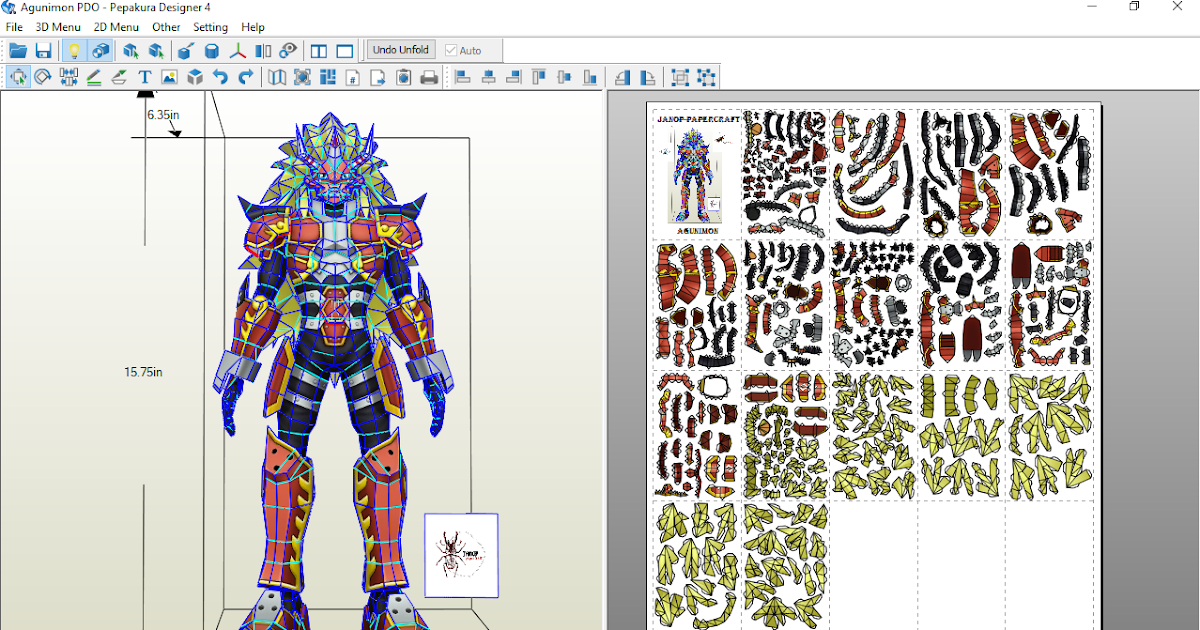Open the 2D Menu
Image resolution: width=1200 pixels, height=630 pixels.
coord(115,27)
